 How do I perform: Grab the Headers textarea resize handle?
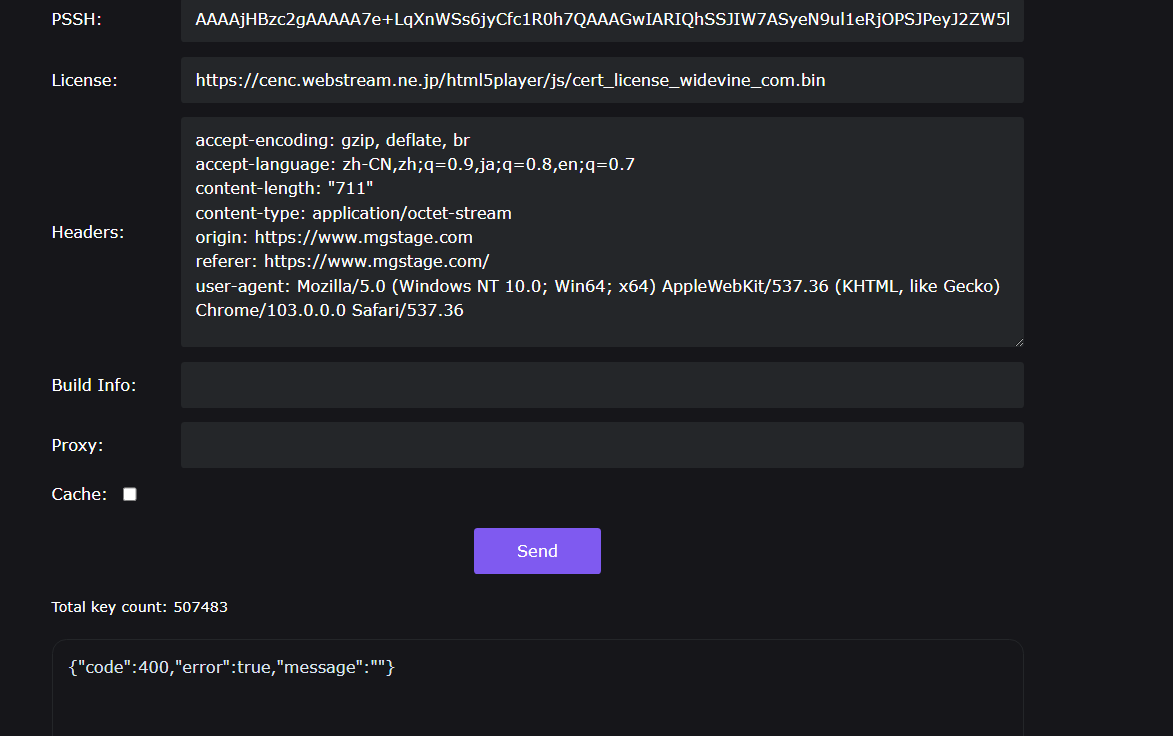click(1018, 341)
